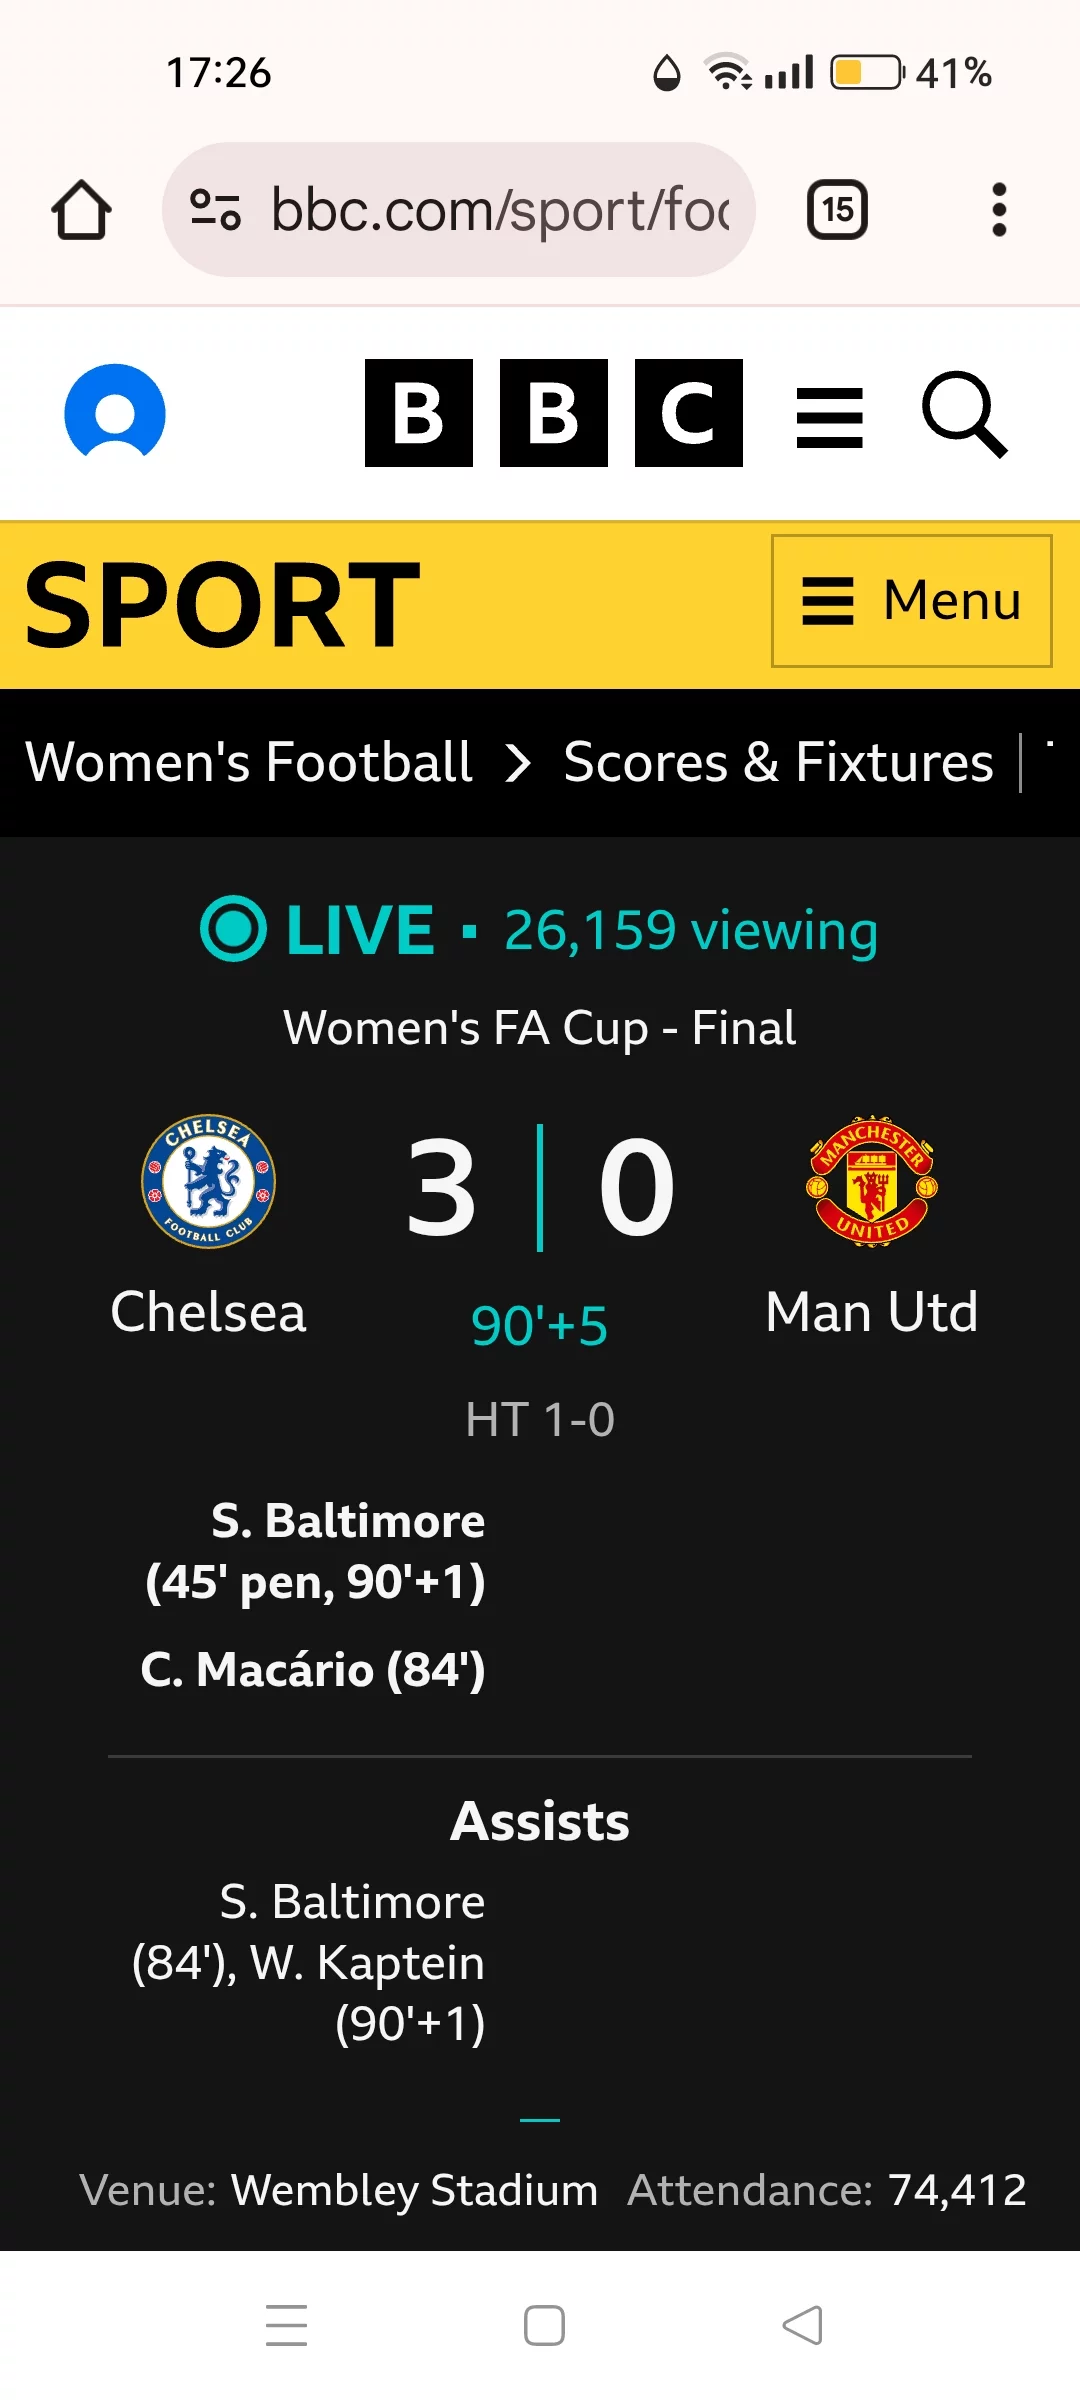Tap the LIVE indicator circle icon
This screenshot has height=2400, width=1080.
(x=233, y=929)
